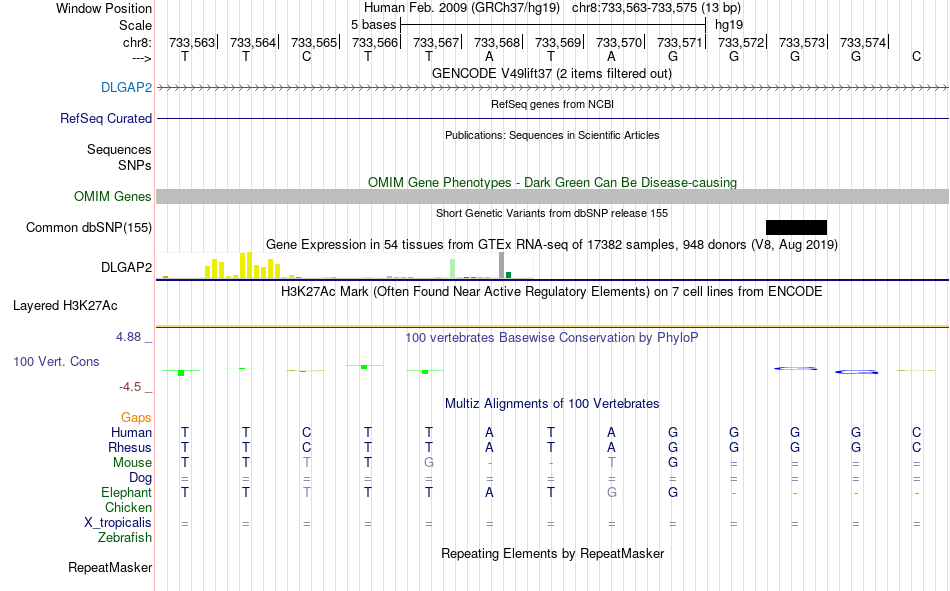Click the Rhesus species label
Screen dimensions: 950x591
pyautogui.click(x=130, y=447)
